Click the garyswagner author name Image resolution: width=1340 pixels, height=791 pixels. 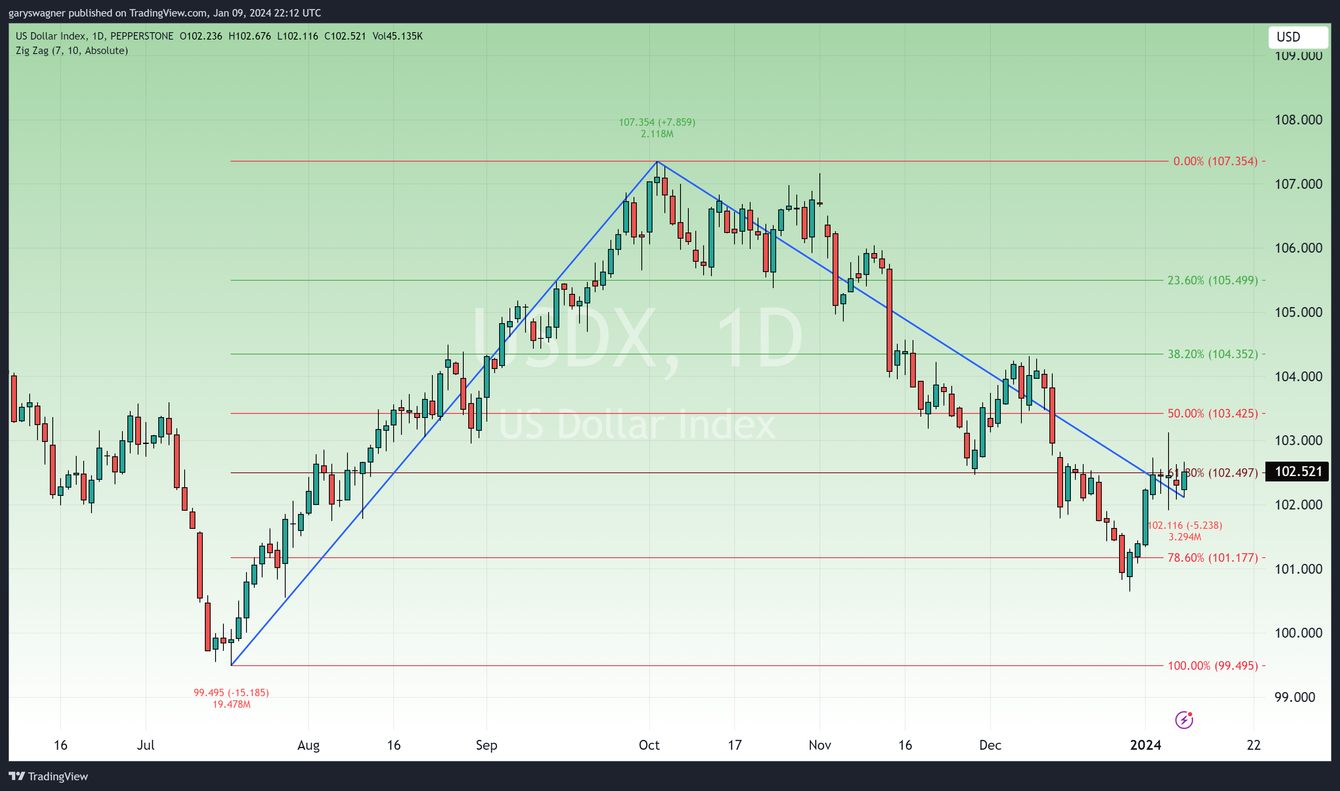(x=36, y=12)
